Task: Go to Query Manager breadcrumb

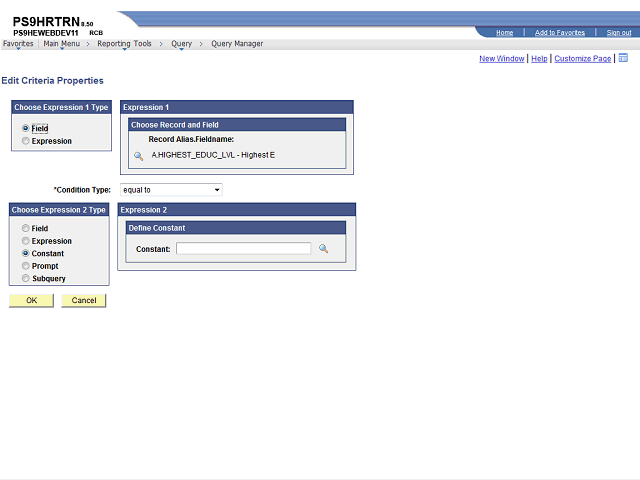Action: click(x=237, y=44)
